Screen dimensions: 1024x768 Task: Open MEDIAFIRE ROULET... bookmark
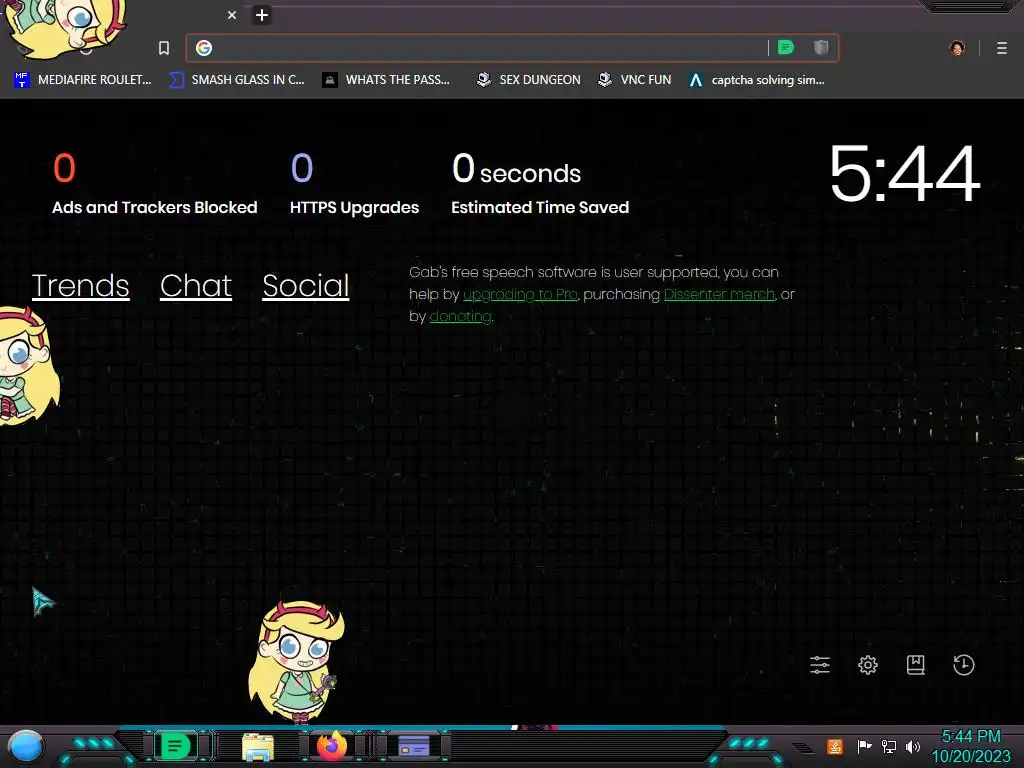[x=82, y=80]
